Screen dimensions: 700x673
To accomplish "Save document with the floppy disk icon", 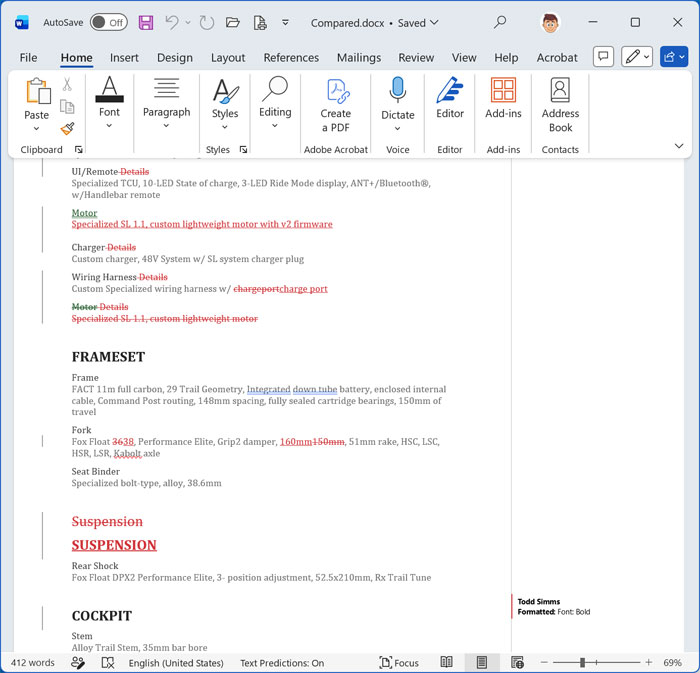I will click(146, 22).
